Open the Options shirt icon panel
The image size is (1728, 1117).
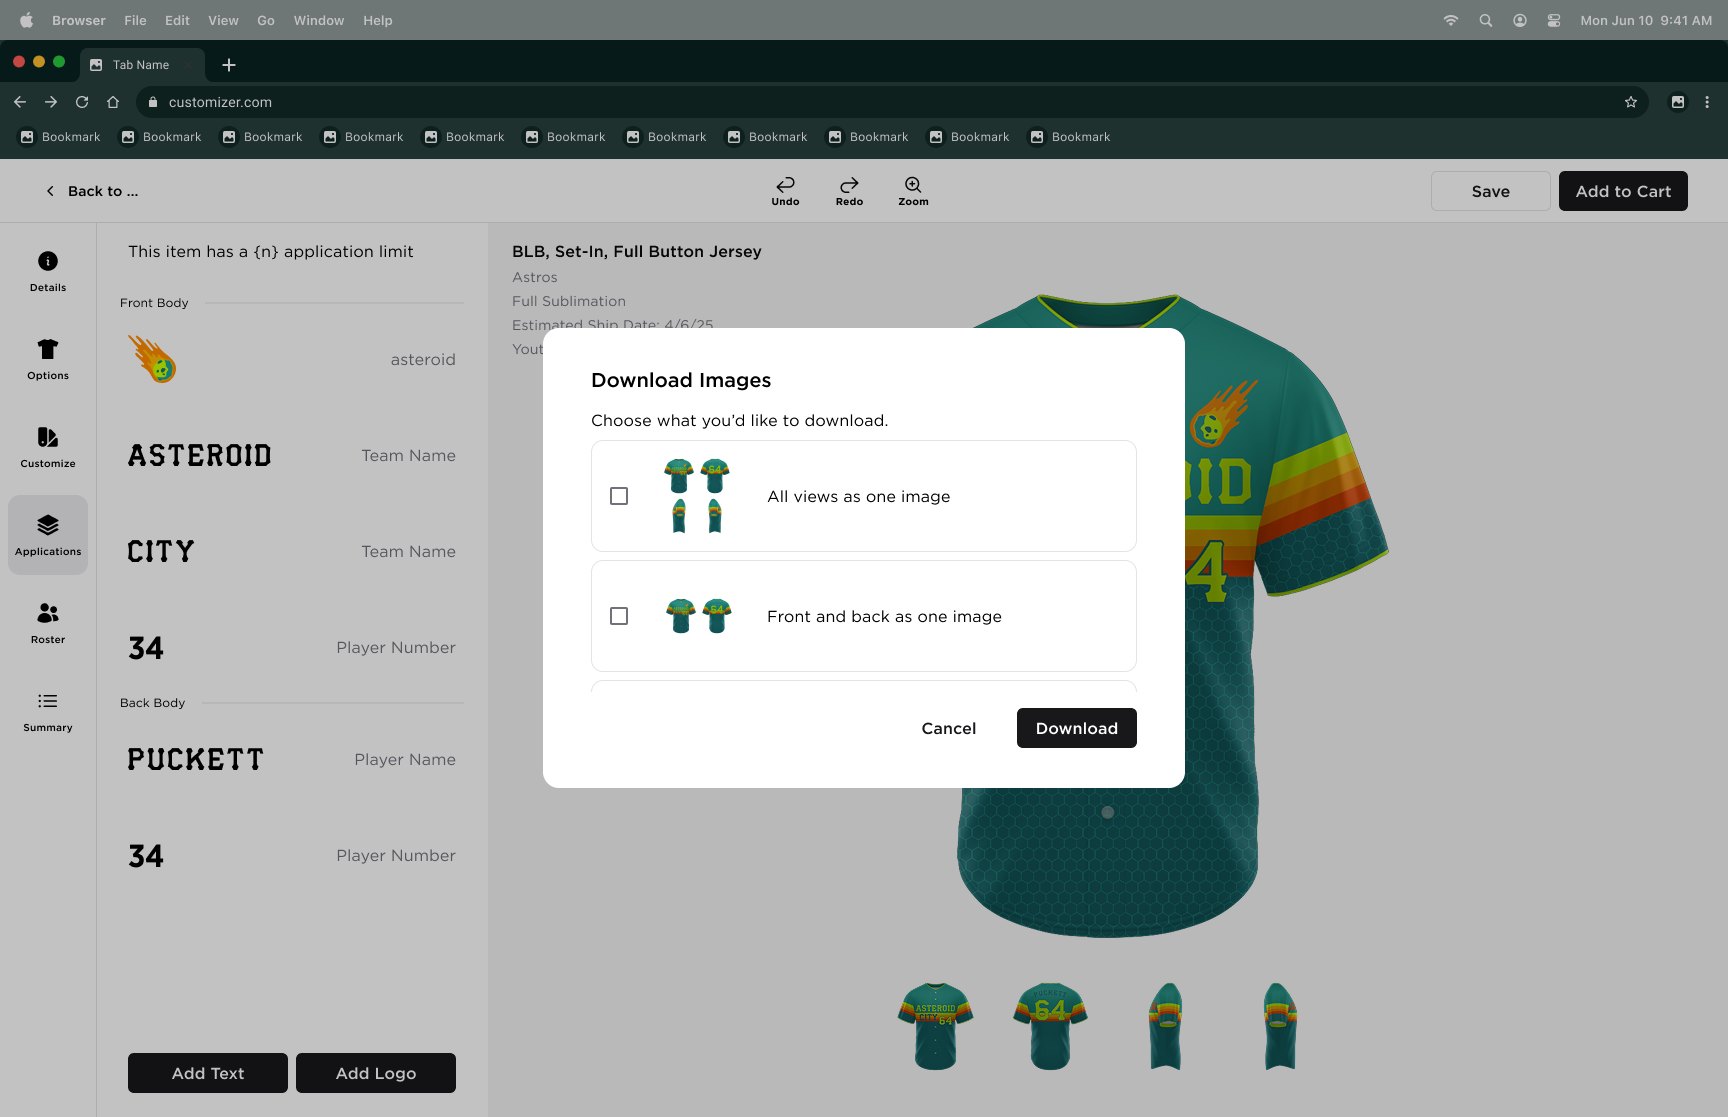[x=48, y=359]
